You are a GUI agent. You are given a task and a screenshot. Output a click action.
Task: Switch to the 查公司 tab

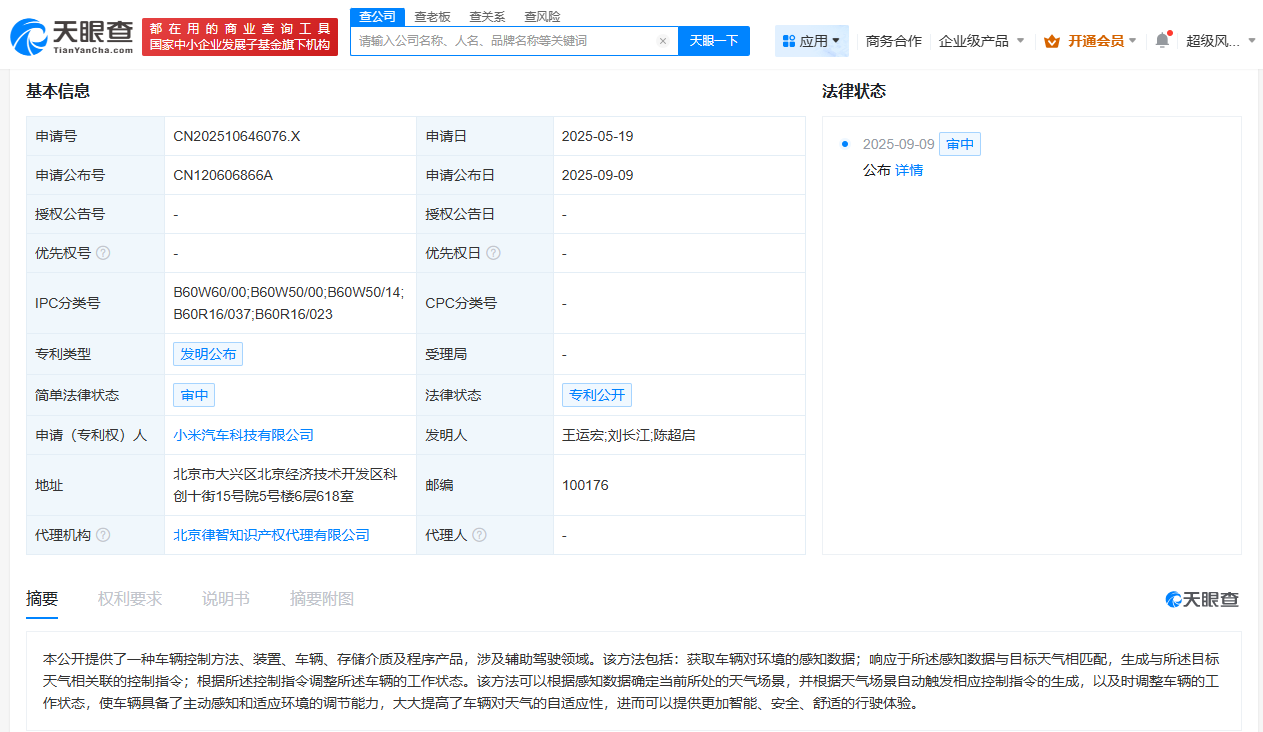tap(376, 16)
